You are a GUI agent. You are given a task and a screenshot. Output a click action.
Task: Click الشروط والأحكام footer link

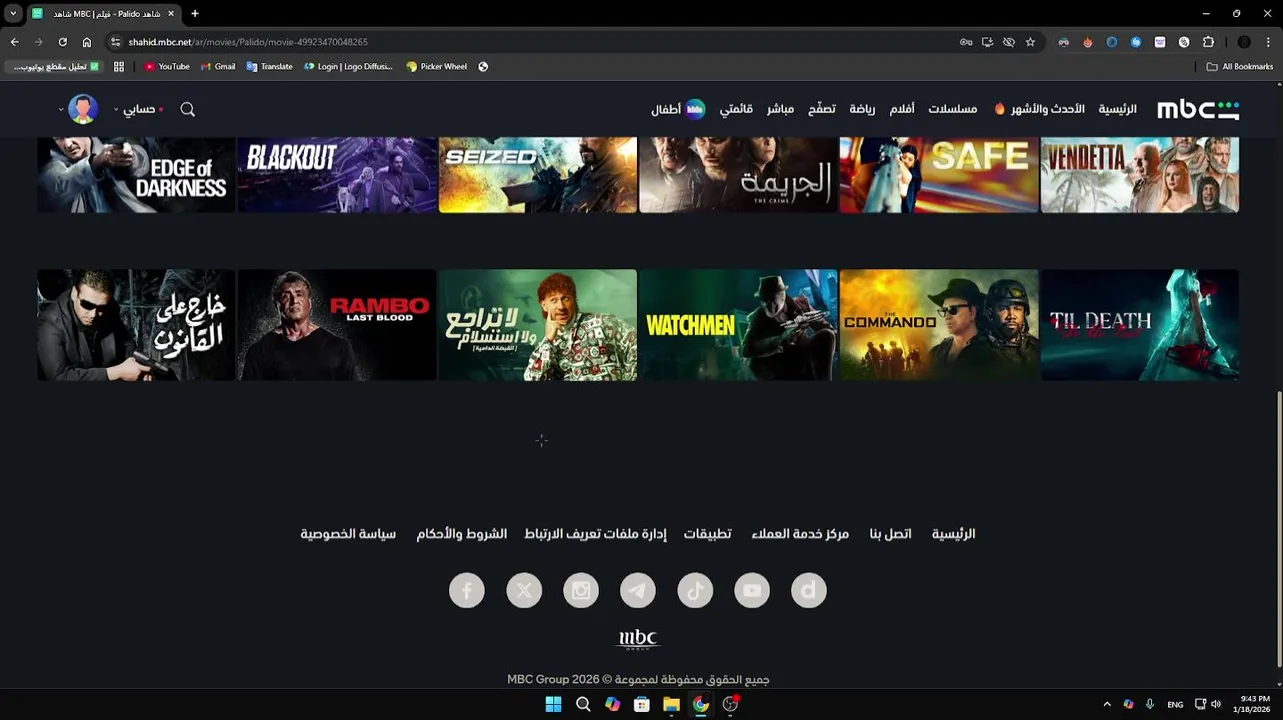point(461,534)
